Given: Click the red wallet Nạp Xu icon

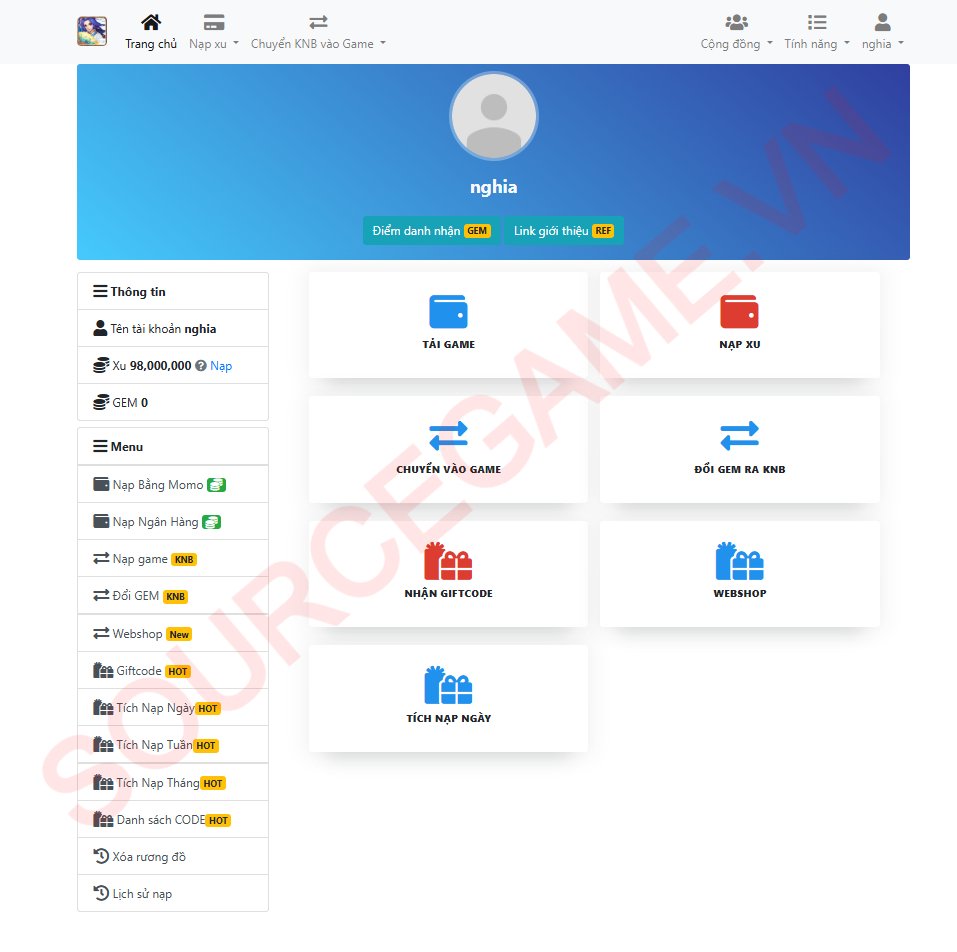Looking at the screenshot, I should 739,312.
